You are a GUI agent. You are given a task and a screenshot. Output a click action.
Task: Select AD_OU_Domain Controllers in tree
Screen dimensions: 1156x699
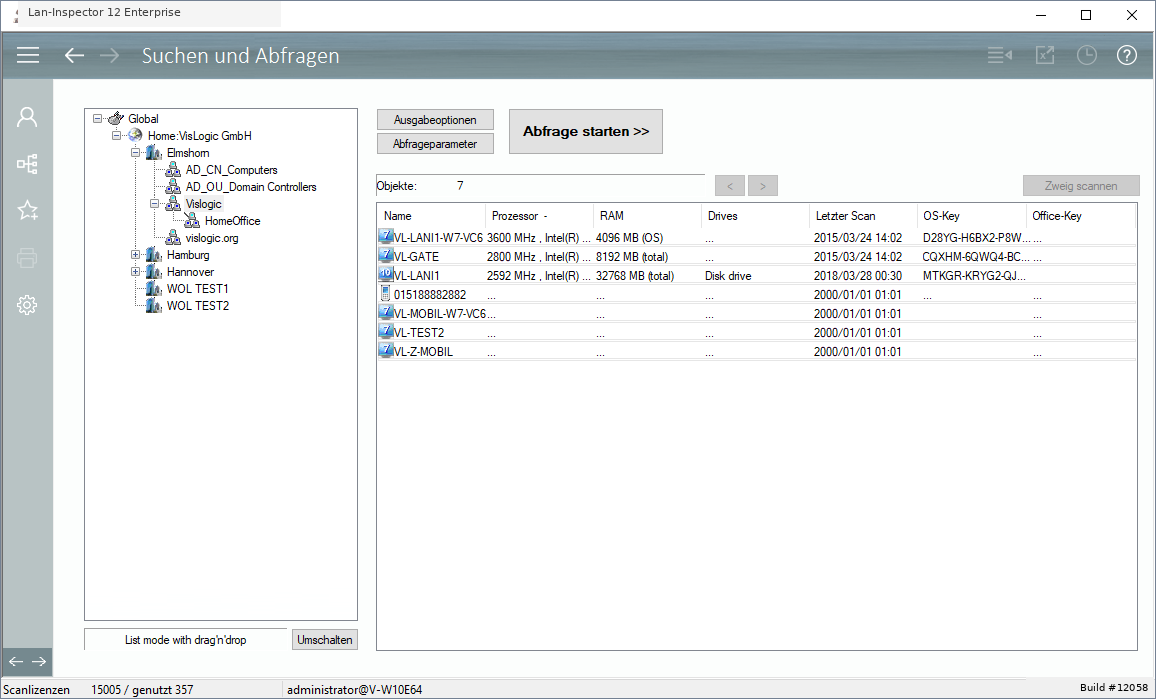pos(251,187)
